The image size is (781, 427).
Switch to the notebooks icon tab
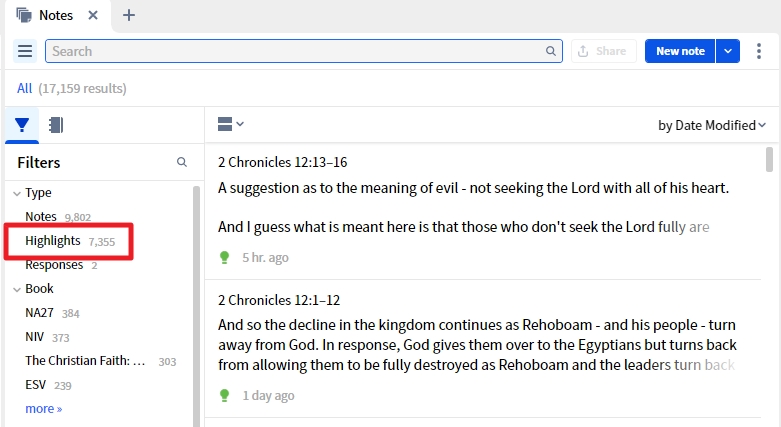click(x=56, y=125)
